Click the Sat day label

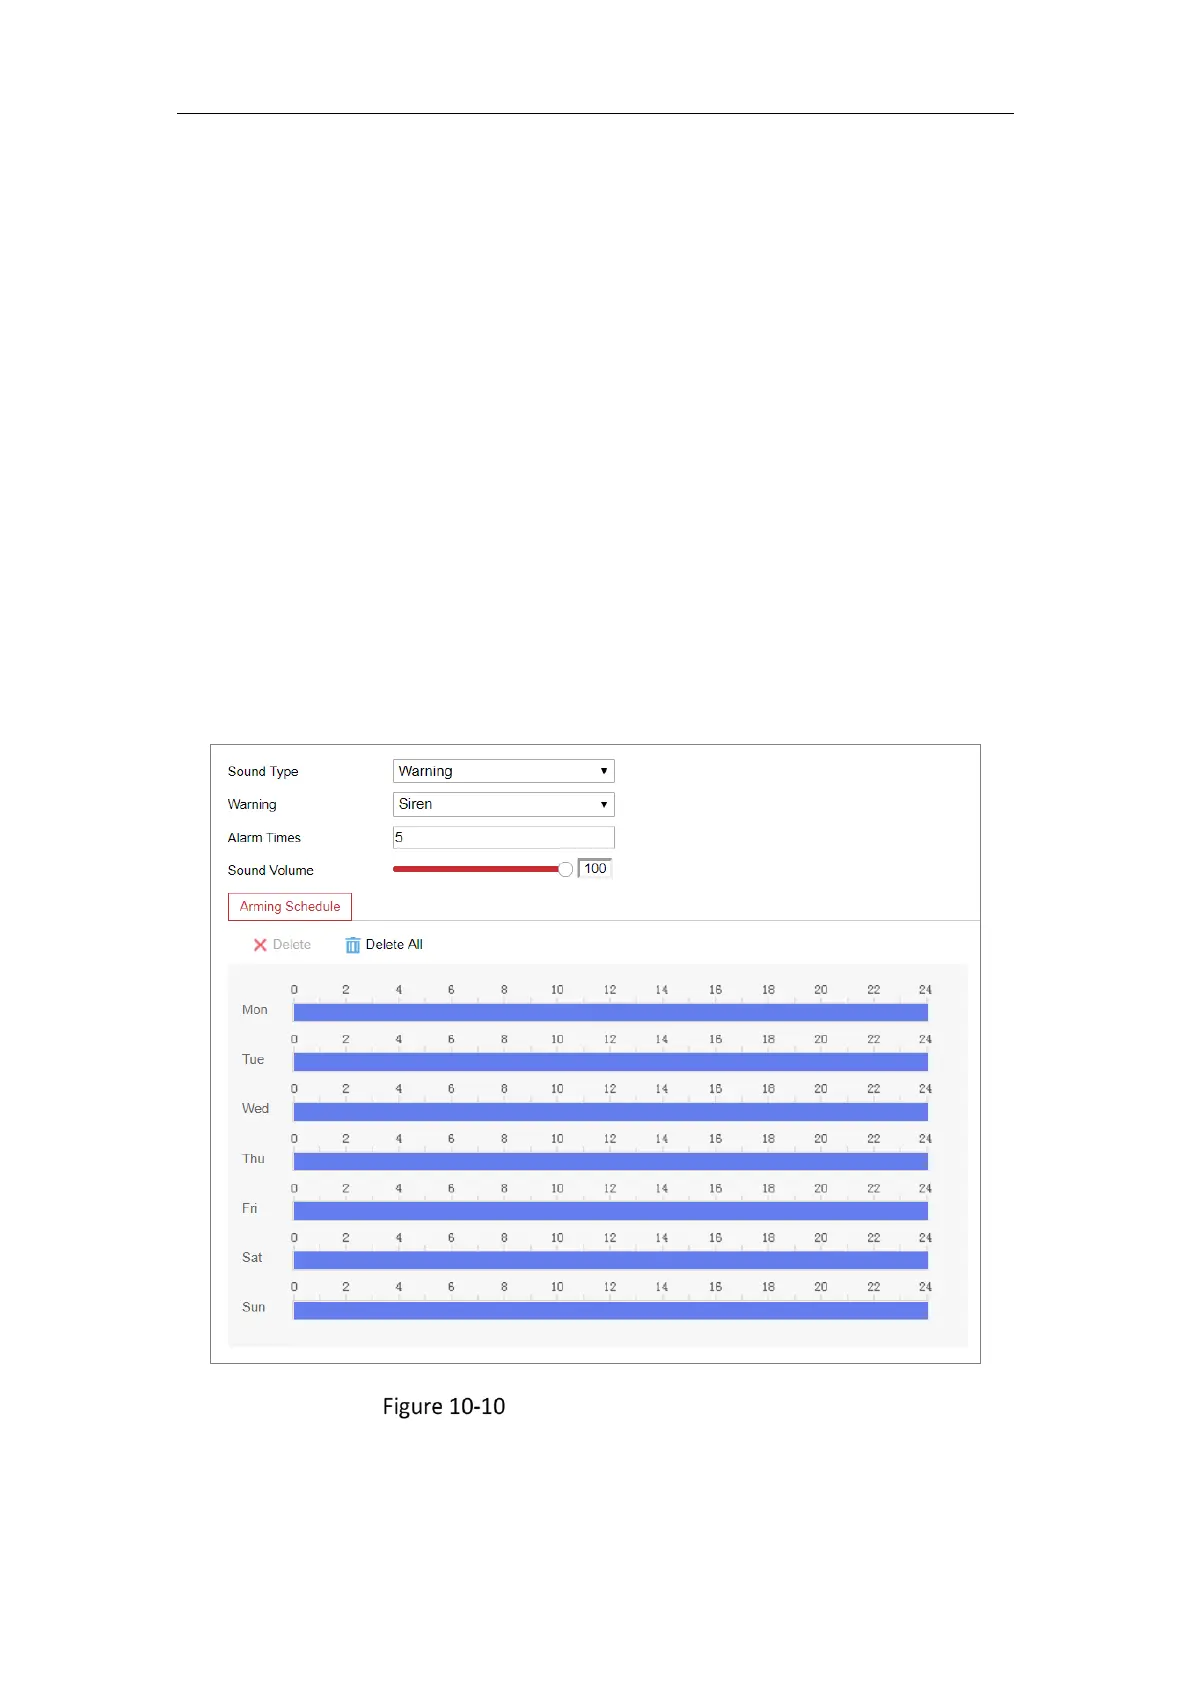pyautogui.click(x=252, y=1257)
